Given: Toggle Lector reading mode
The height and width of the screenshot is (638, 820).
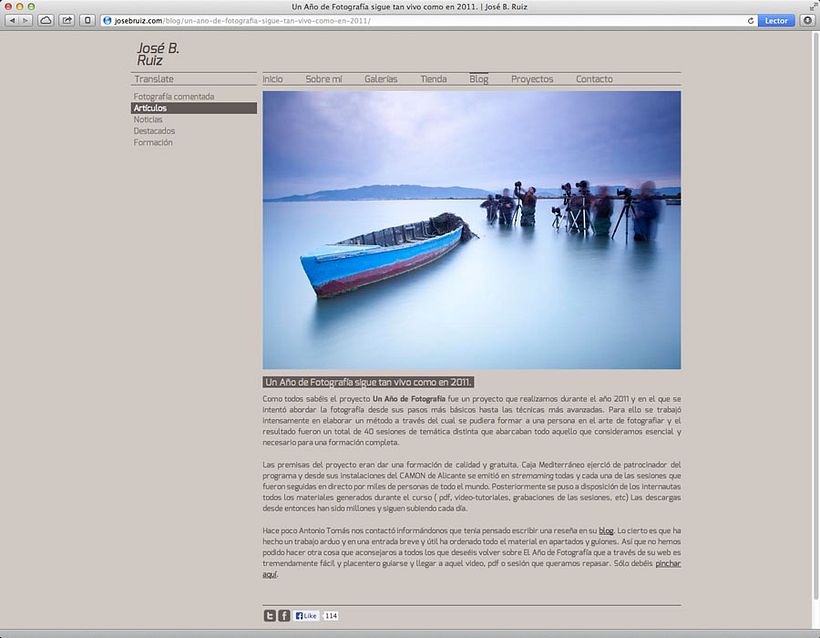Looking at the screenshot, I should click(x=776, y=19).
